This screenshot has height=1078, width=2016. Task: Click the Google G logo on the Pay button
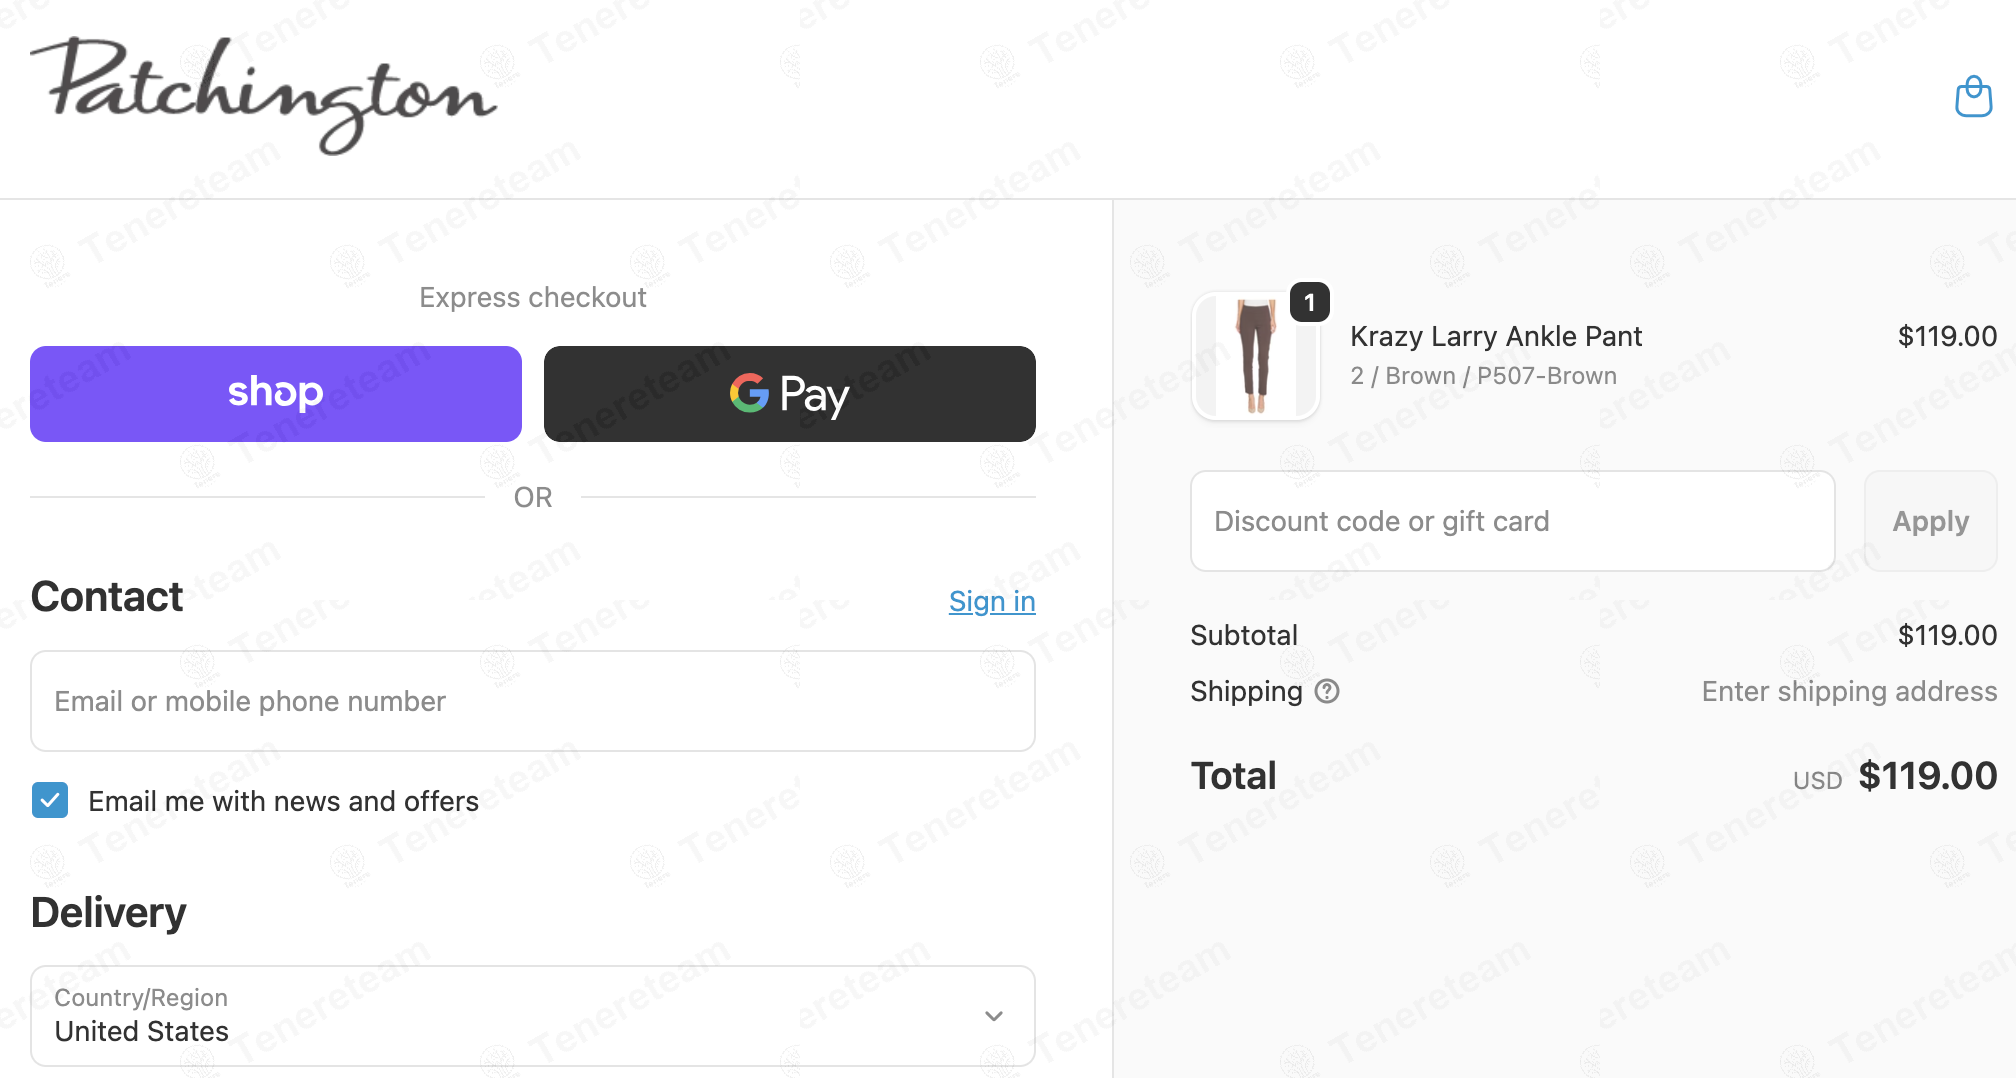[749, 393]
